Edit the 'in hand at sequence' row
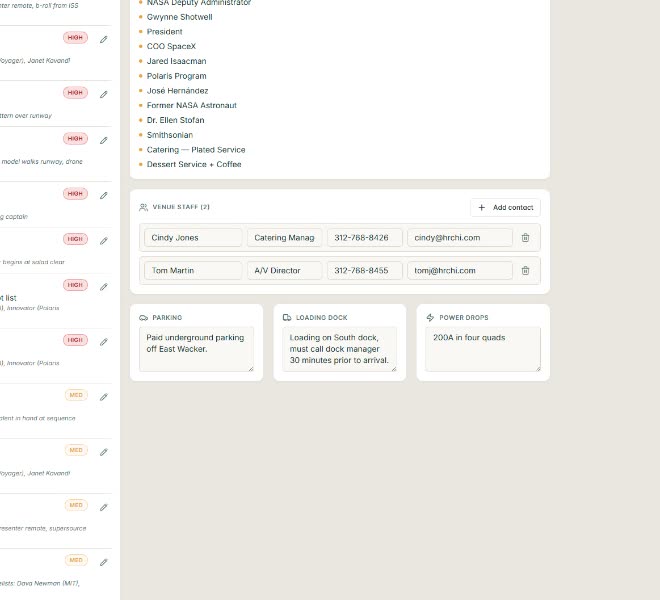The image size is (660, 600). tap(104, 397)
